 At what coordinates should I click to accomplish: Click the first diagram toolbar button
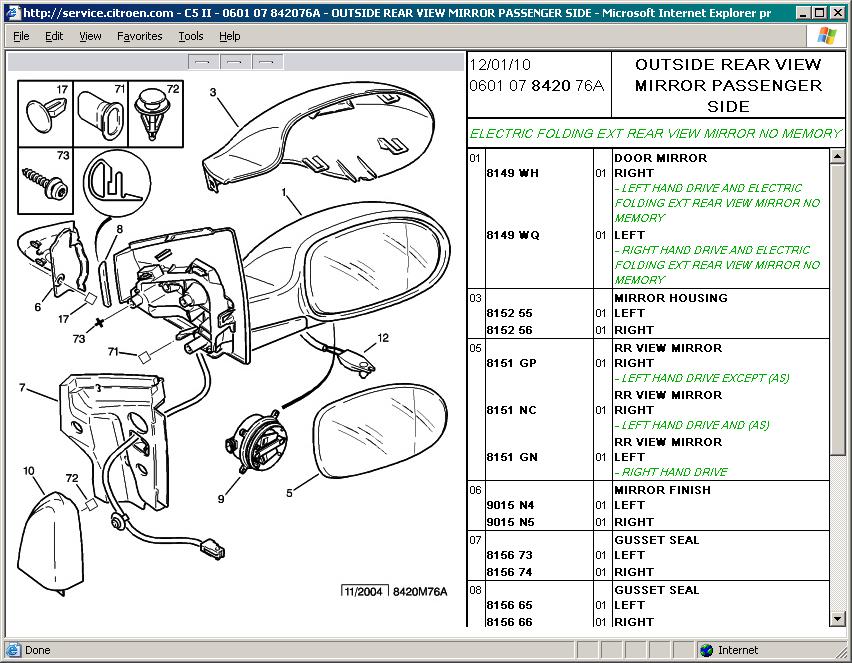tap(203, 62)
